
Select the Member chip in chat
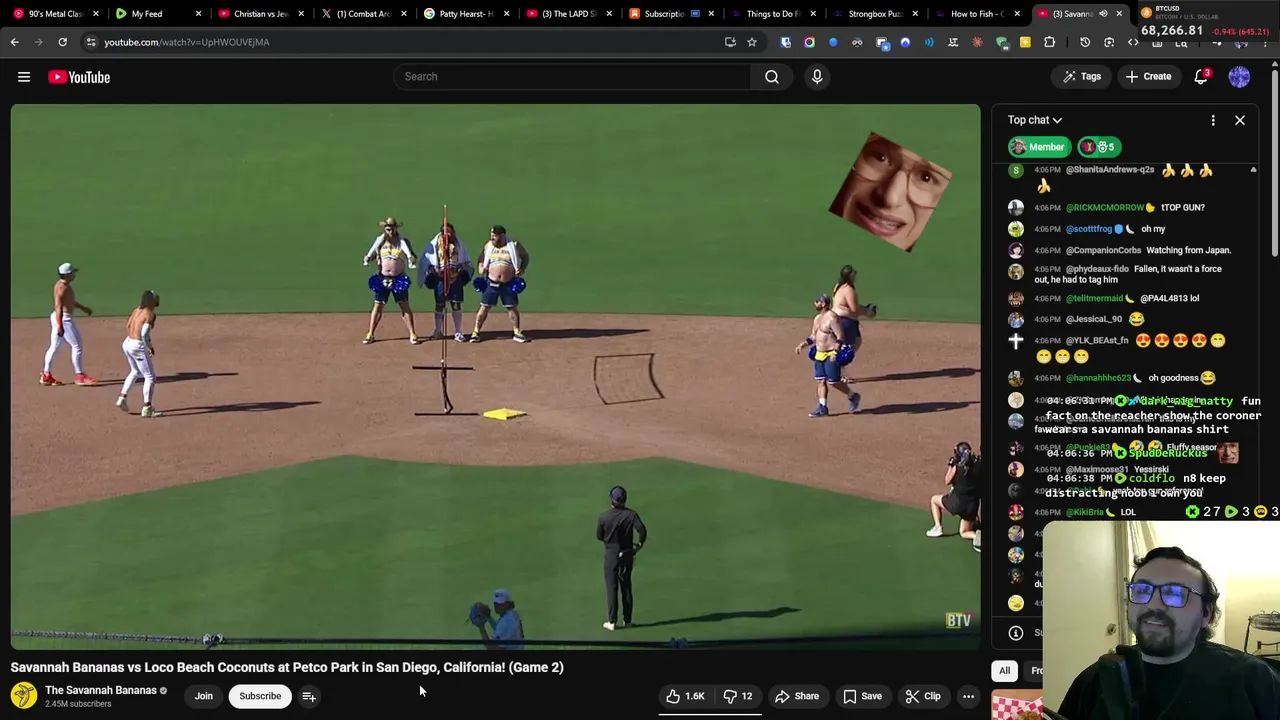(1038, 147)
